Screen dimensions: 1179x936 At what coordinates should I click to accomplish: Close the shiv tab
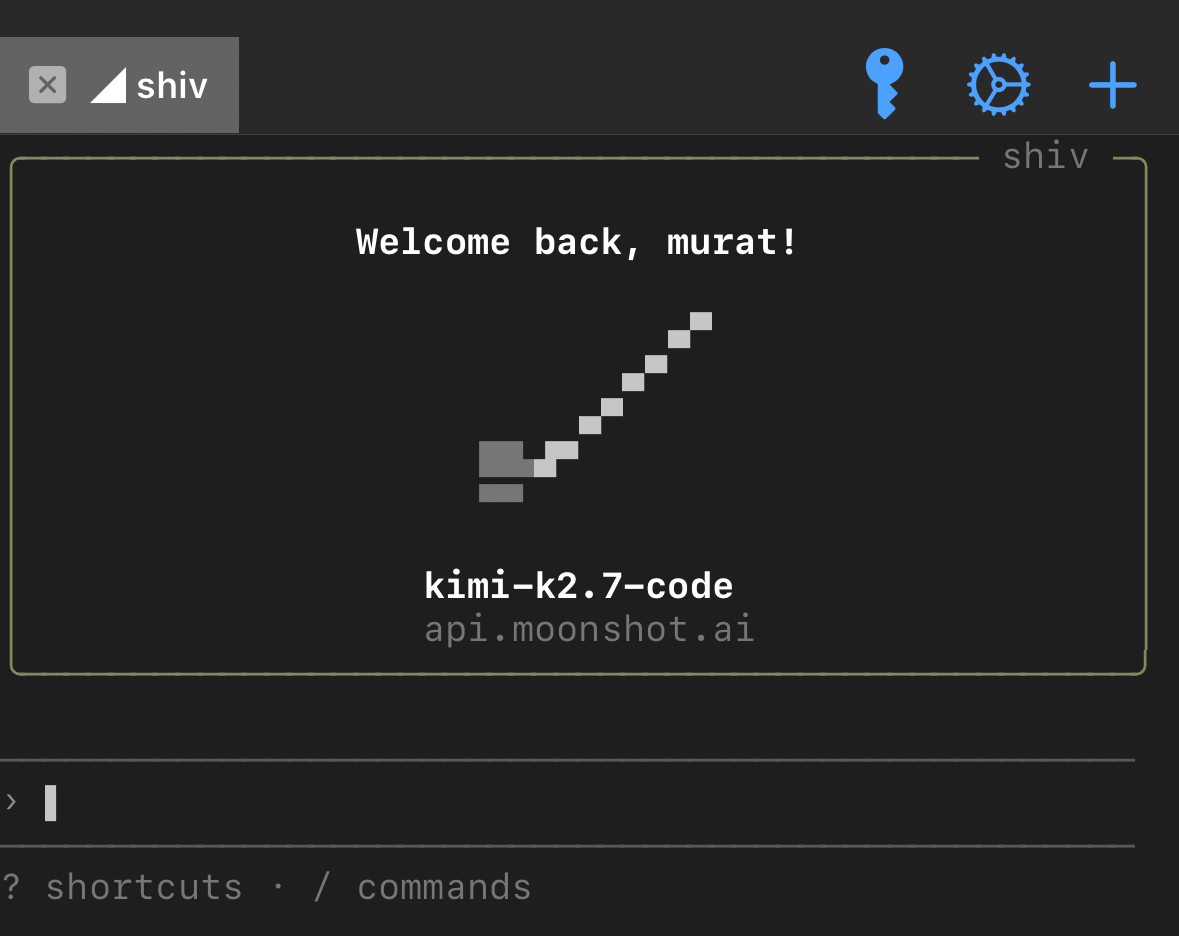[x=47, y=85]
